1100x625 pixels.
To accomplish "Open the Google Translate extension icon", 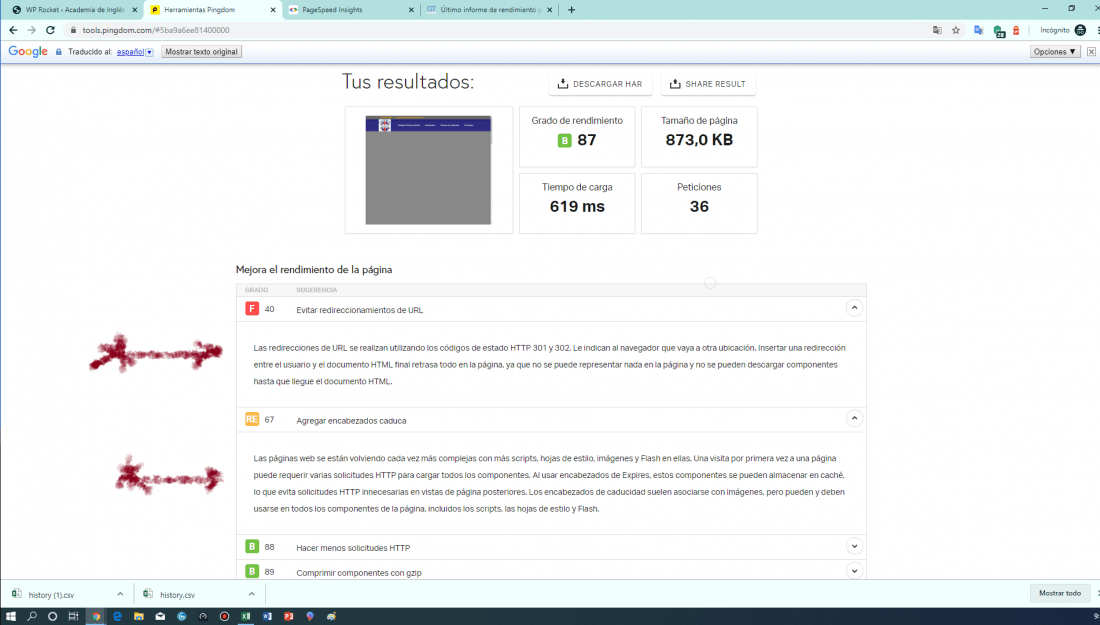I will (x=979, y=30).
